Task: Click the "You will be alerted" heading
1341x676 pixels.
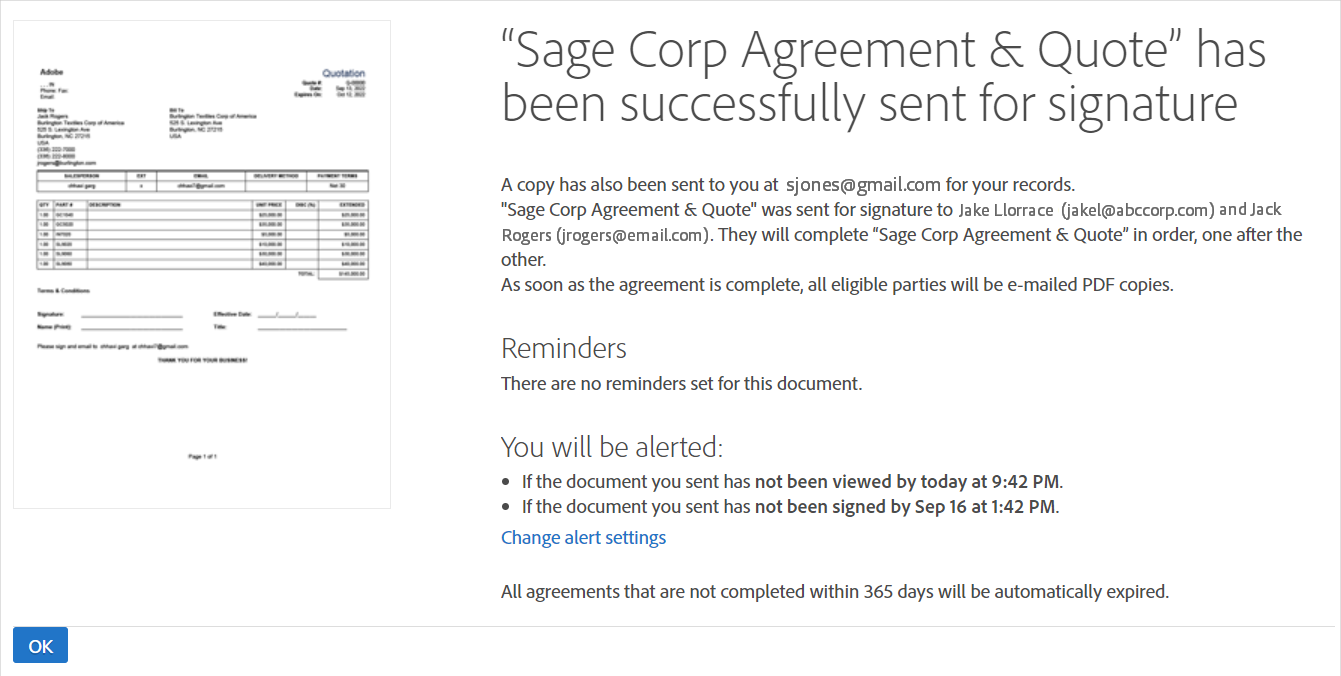Action: 611,446
